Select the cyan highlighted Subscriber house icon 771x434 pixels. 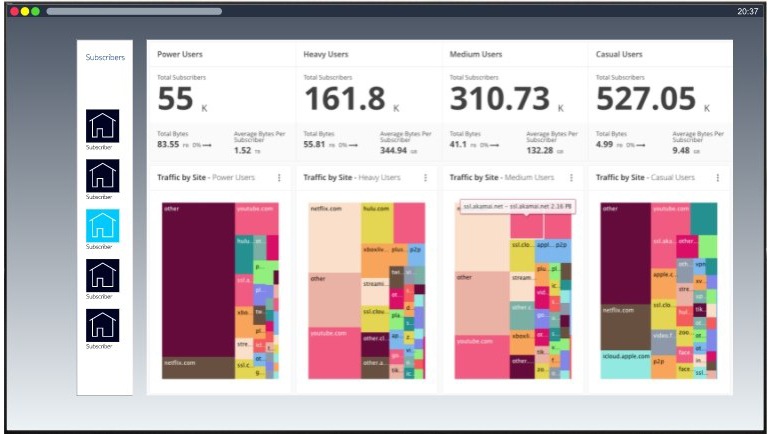(x=103, y=226)
